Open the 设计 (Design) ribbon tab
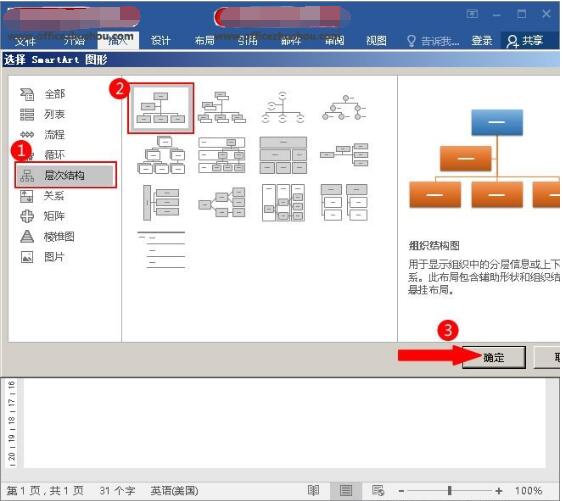 (160, 41)
